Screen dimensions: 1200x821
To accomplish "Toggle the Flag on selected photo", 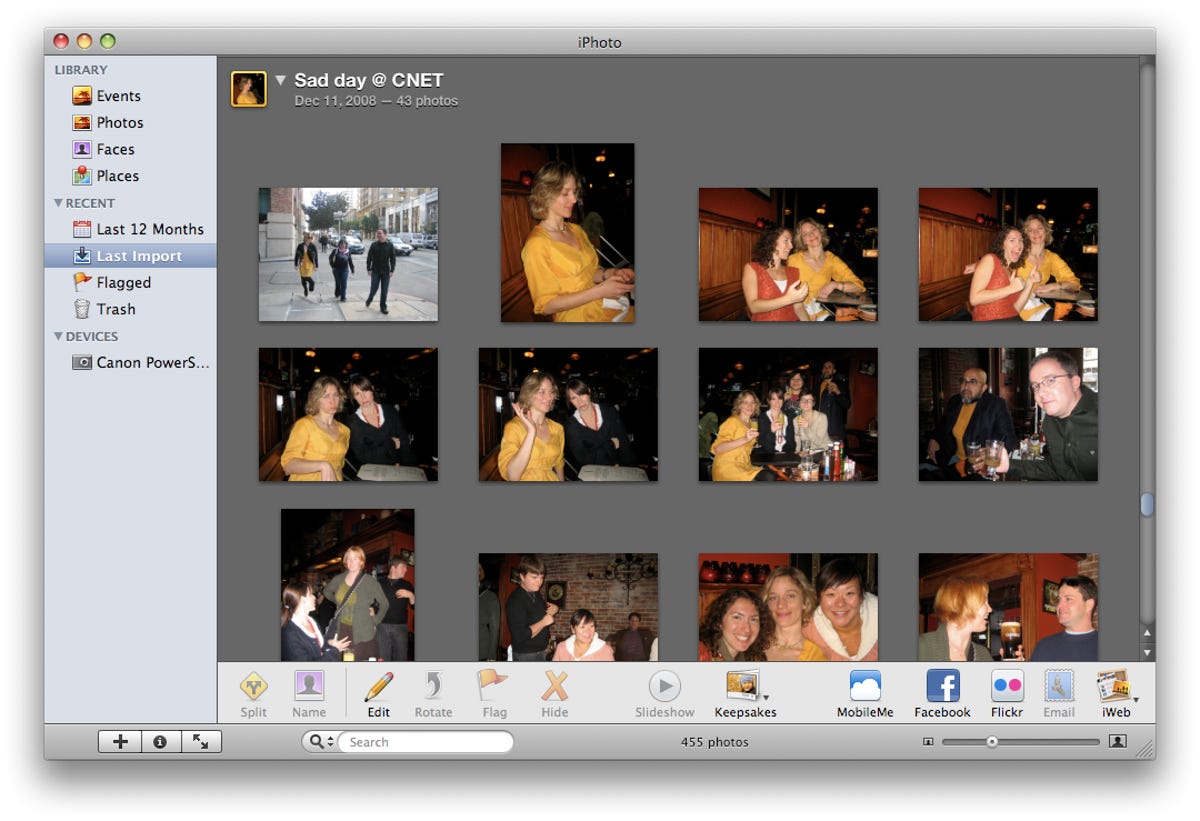I will pos(493,687).
